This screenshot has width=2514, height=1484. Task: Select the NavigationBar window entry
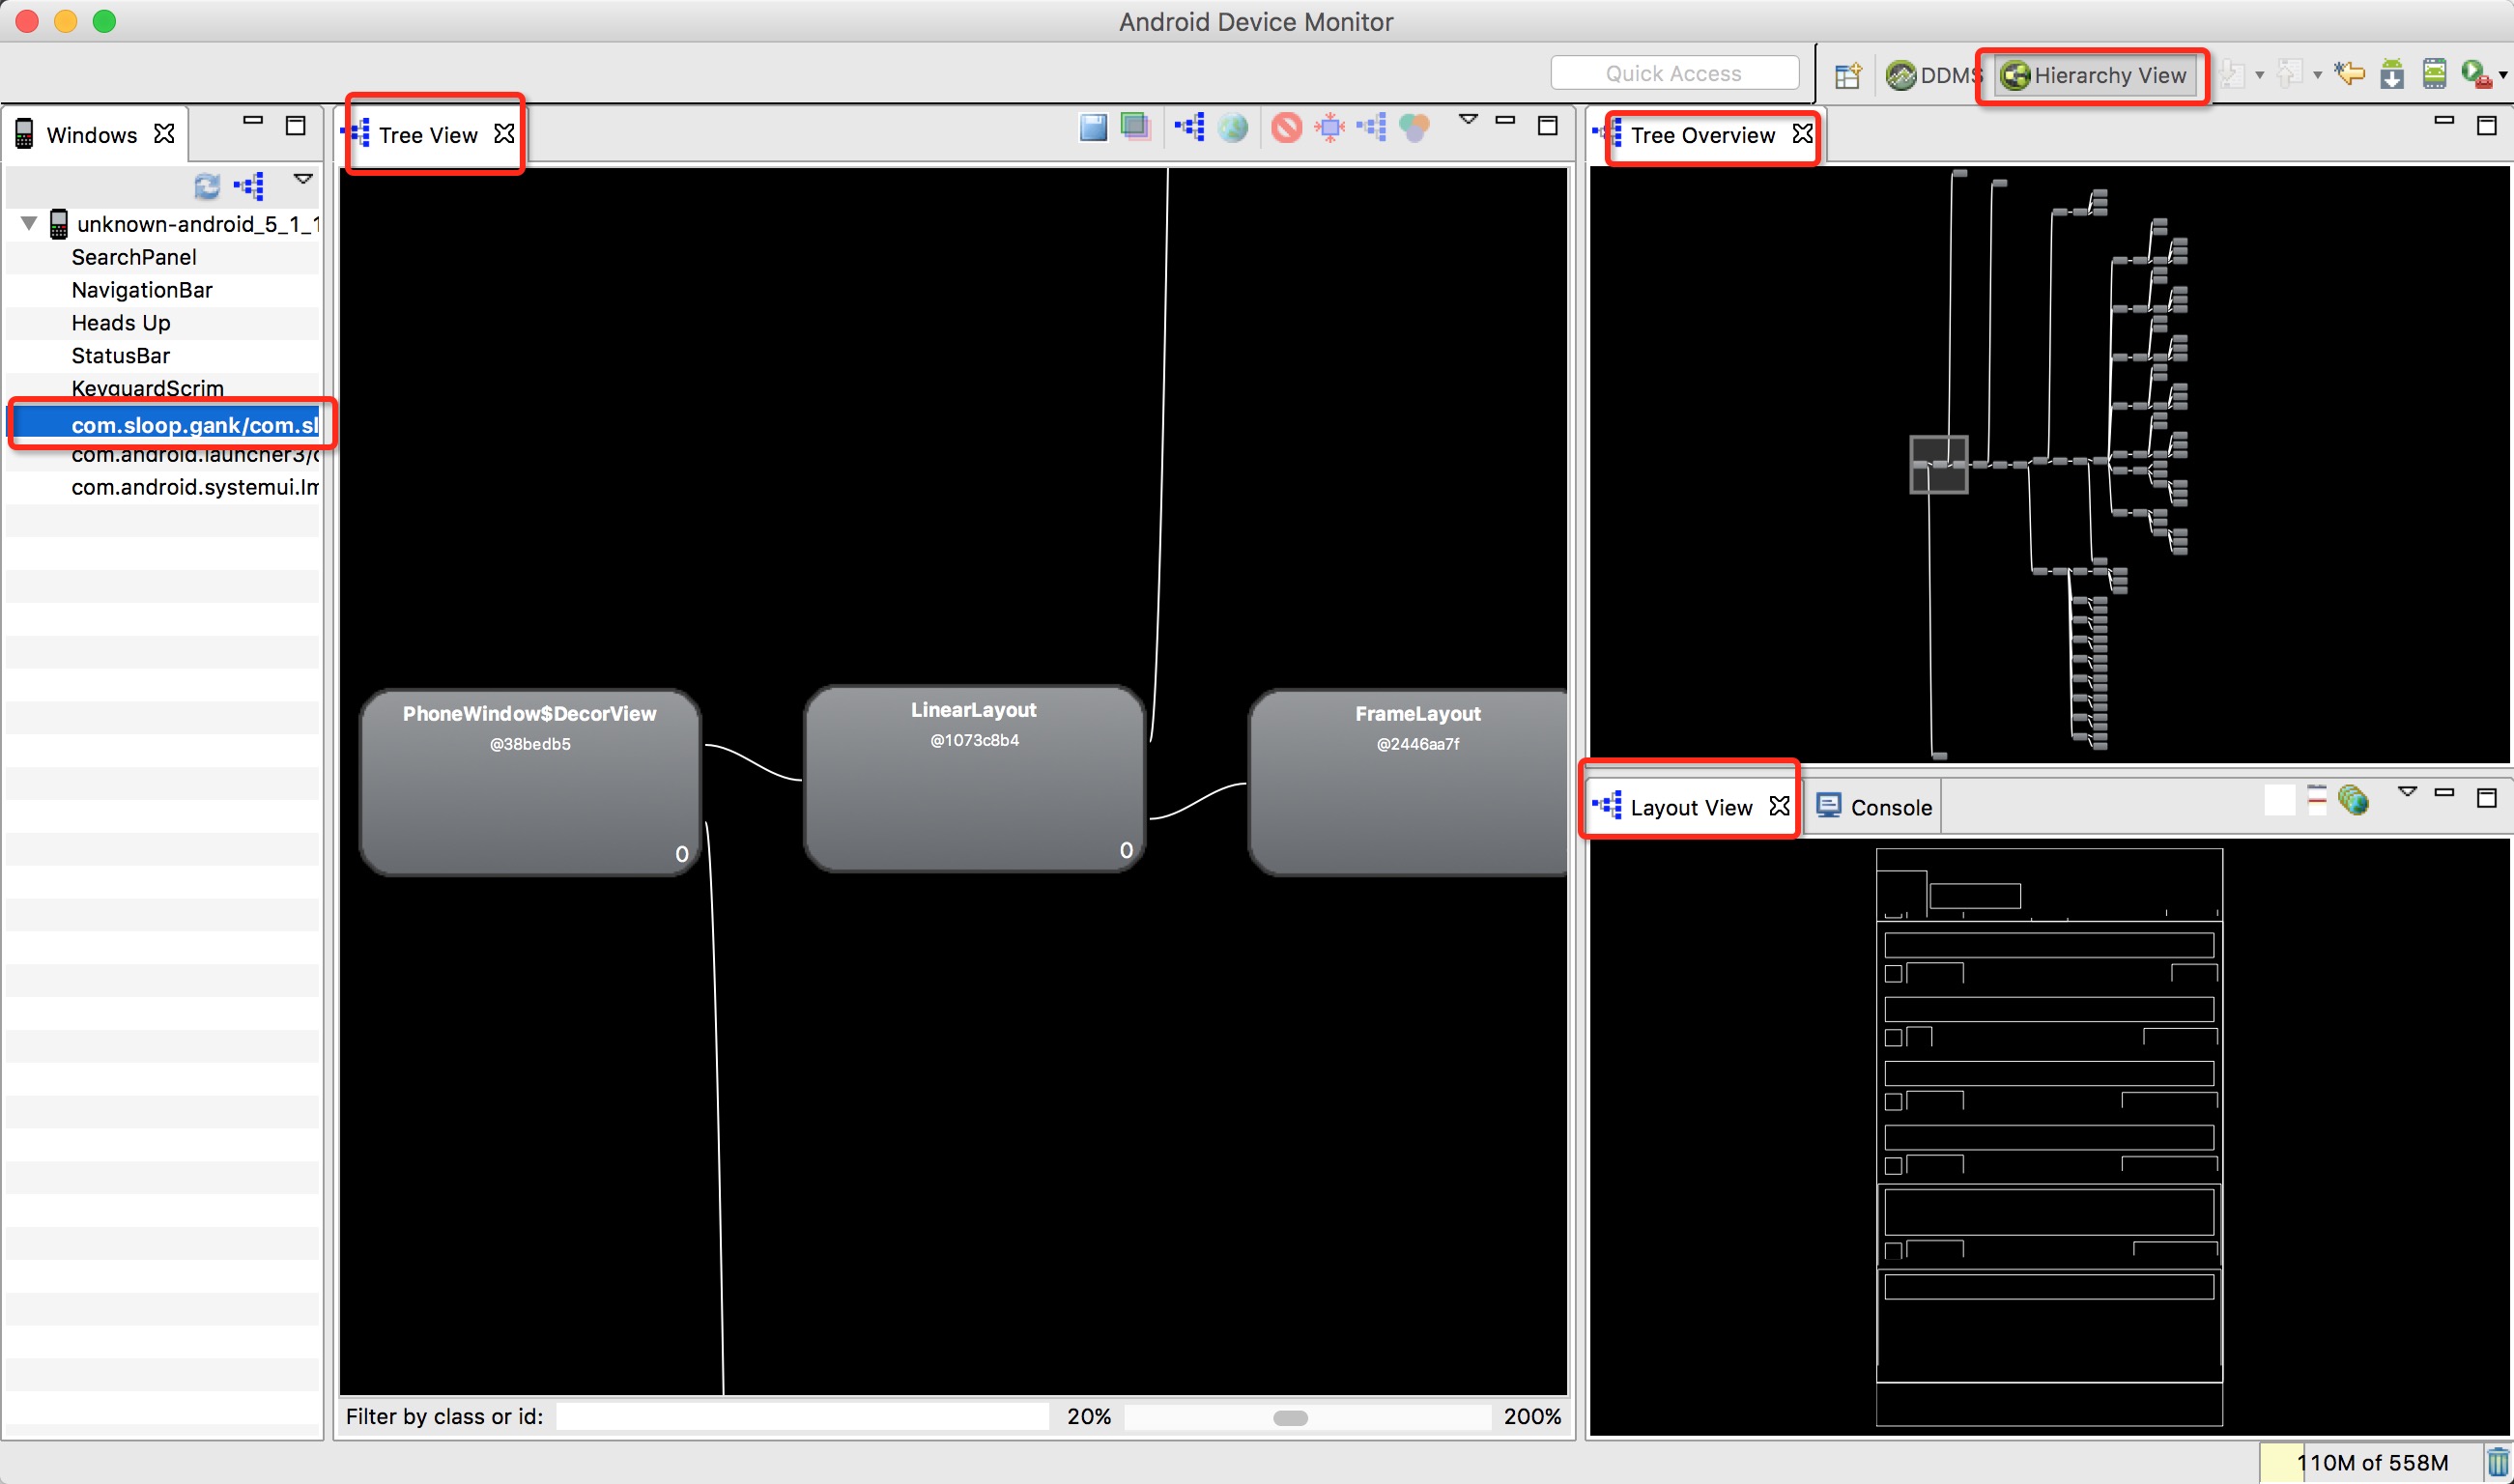click(x=163, y=290)
